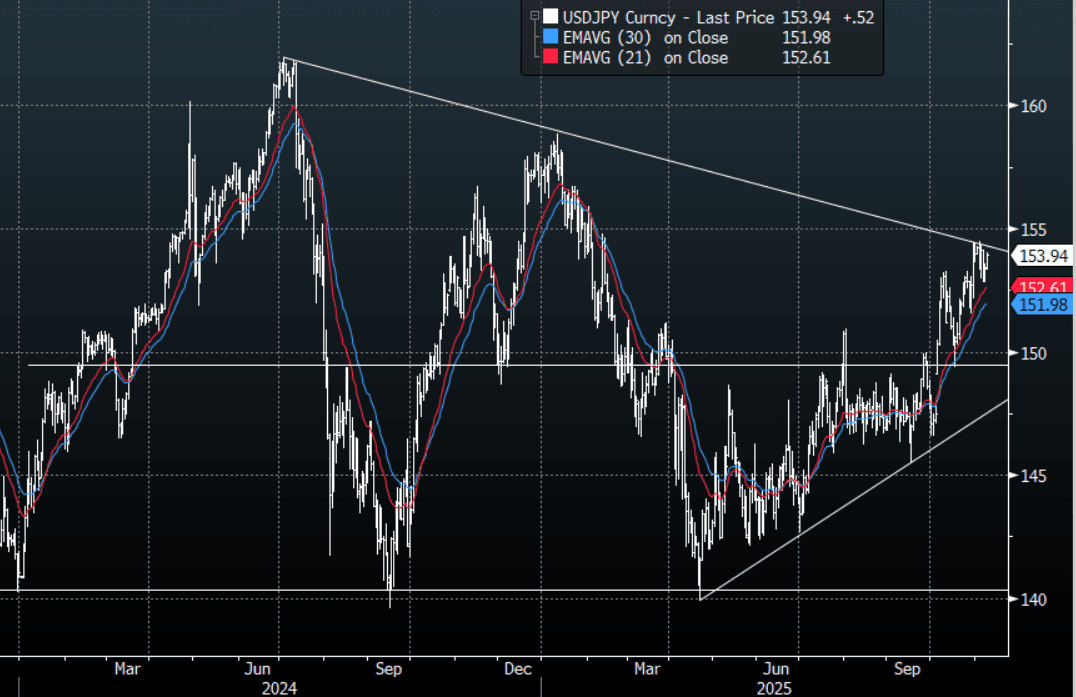
Task: Click the Dec label on time axis
Action: (517, 668)
